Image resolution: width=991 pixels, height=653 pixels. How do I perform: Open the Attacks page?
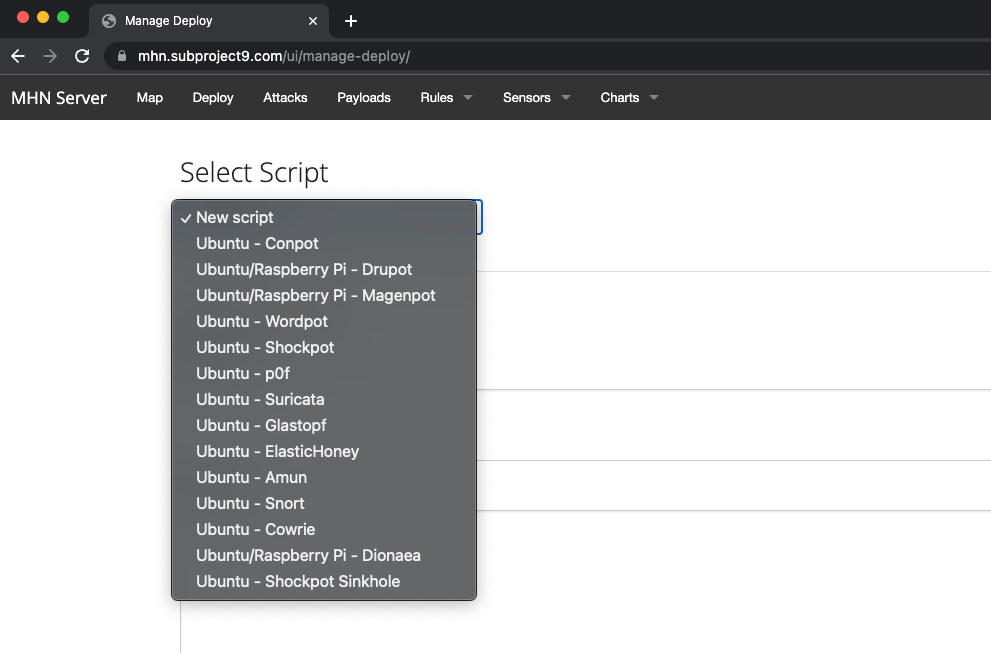pos(285,97)
